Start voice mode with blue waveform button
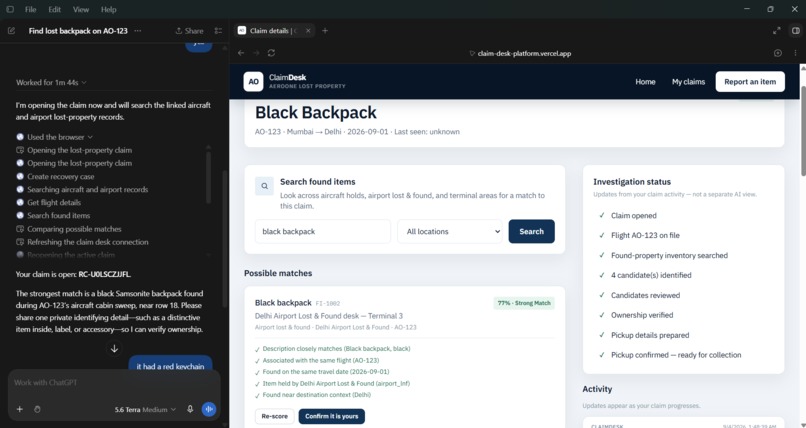 [209, 410]
